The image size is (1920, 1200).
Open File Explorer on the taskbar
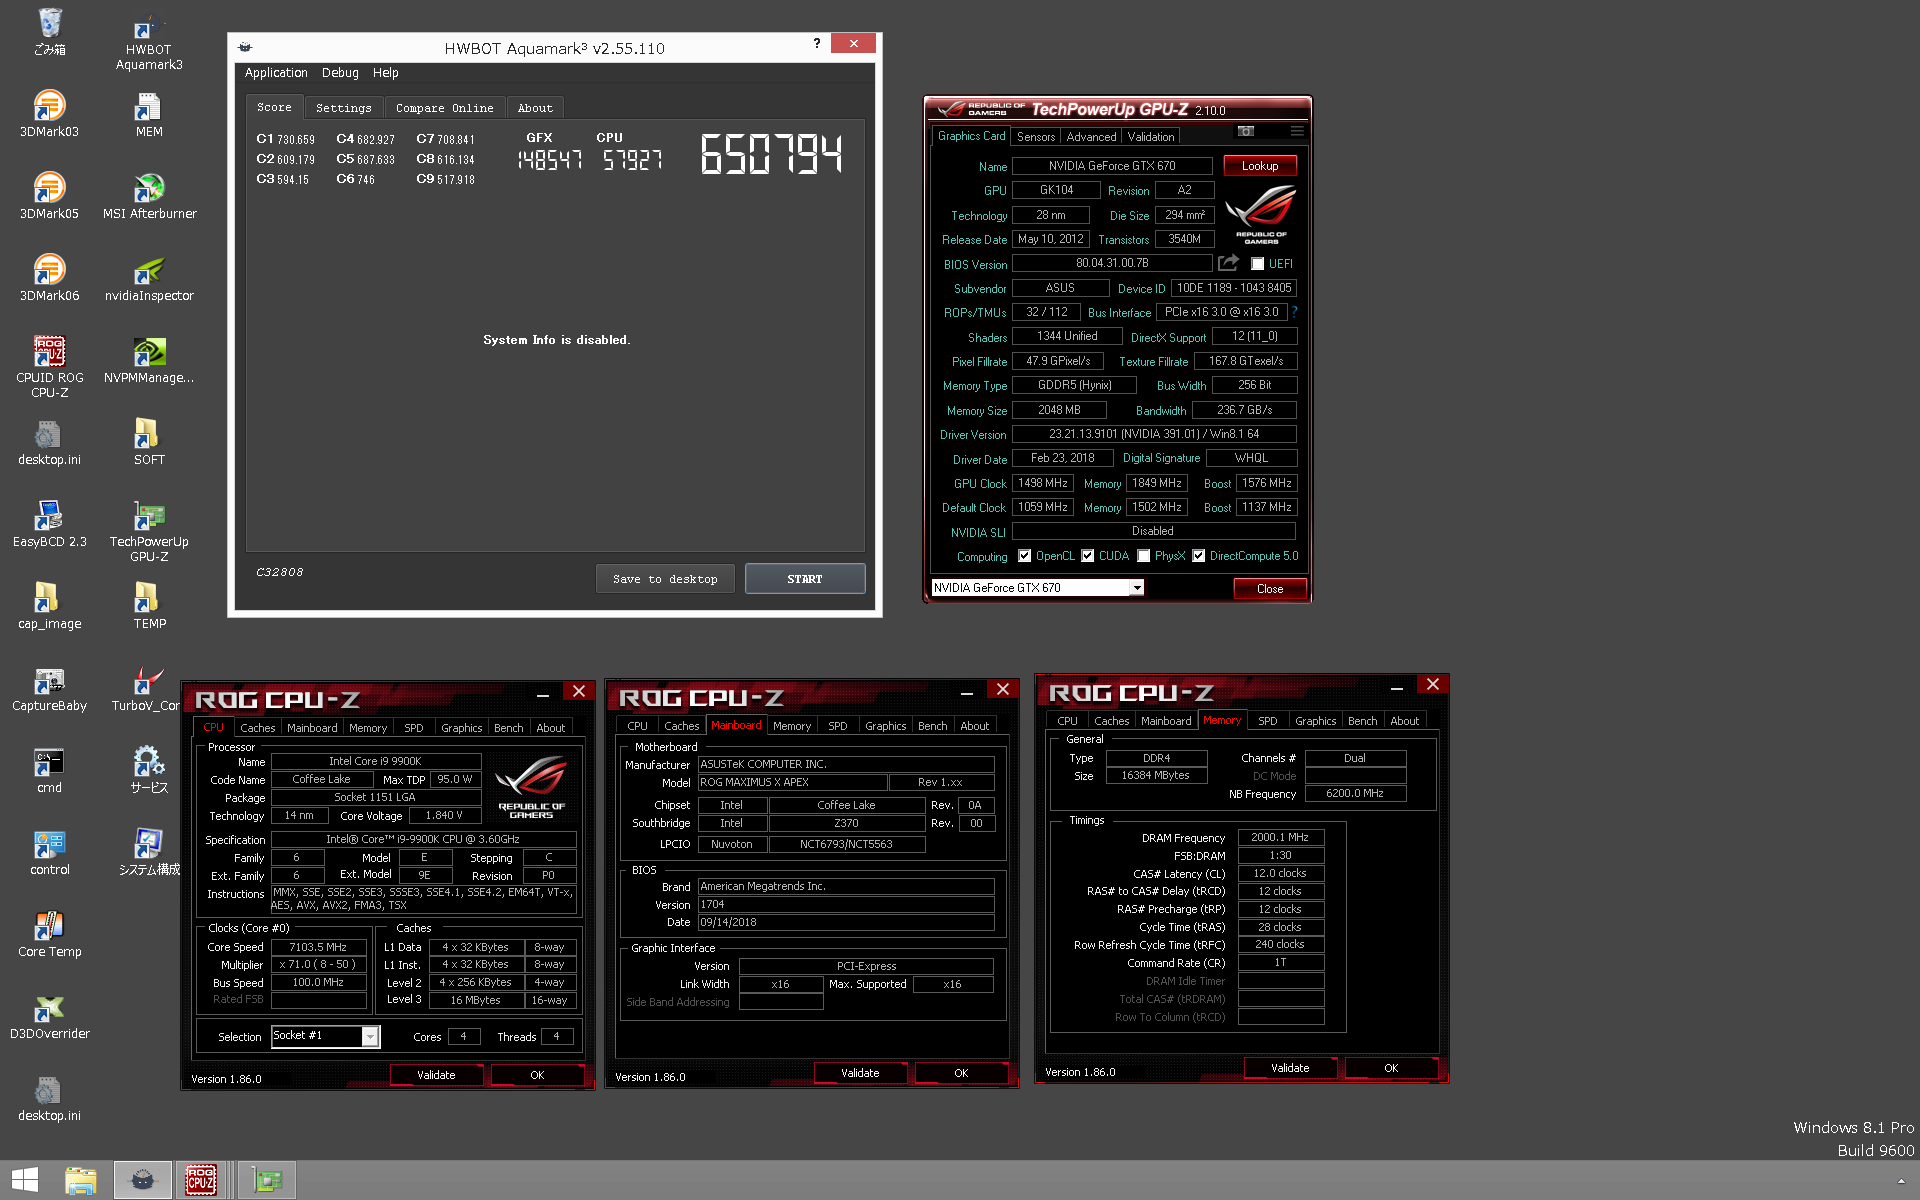[81, 1180]
